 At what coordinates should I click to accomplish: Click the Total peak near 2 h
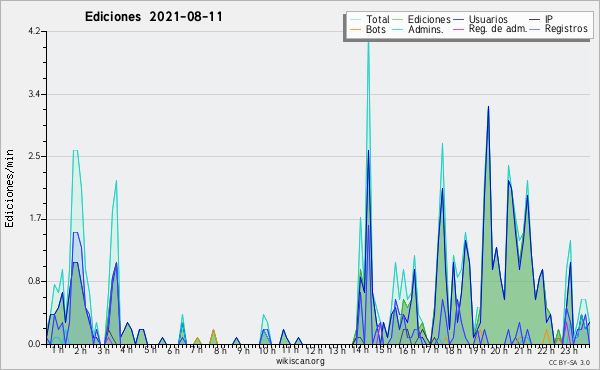tap(75, 151)
